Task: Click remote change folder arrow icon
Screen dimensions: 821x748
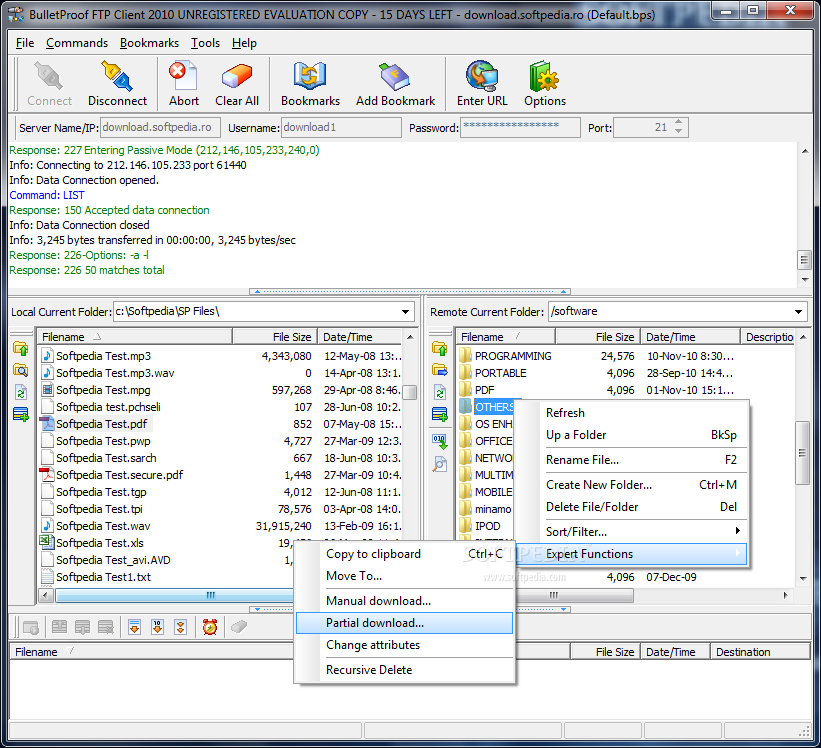Action: (x=440, y=371)
